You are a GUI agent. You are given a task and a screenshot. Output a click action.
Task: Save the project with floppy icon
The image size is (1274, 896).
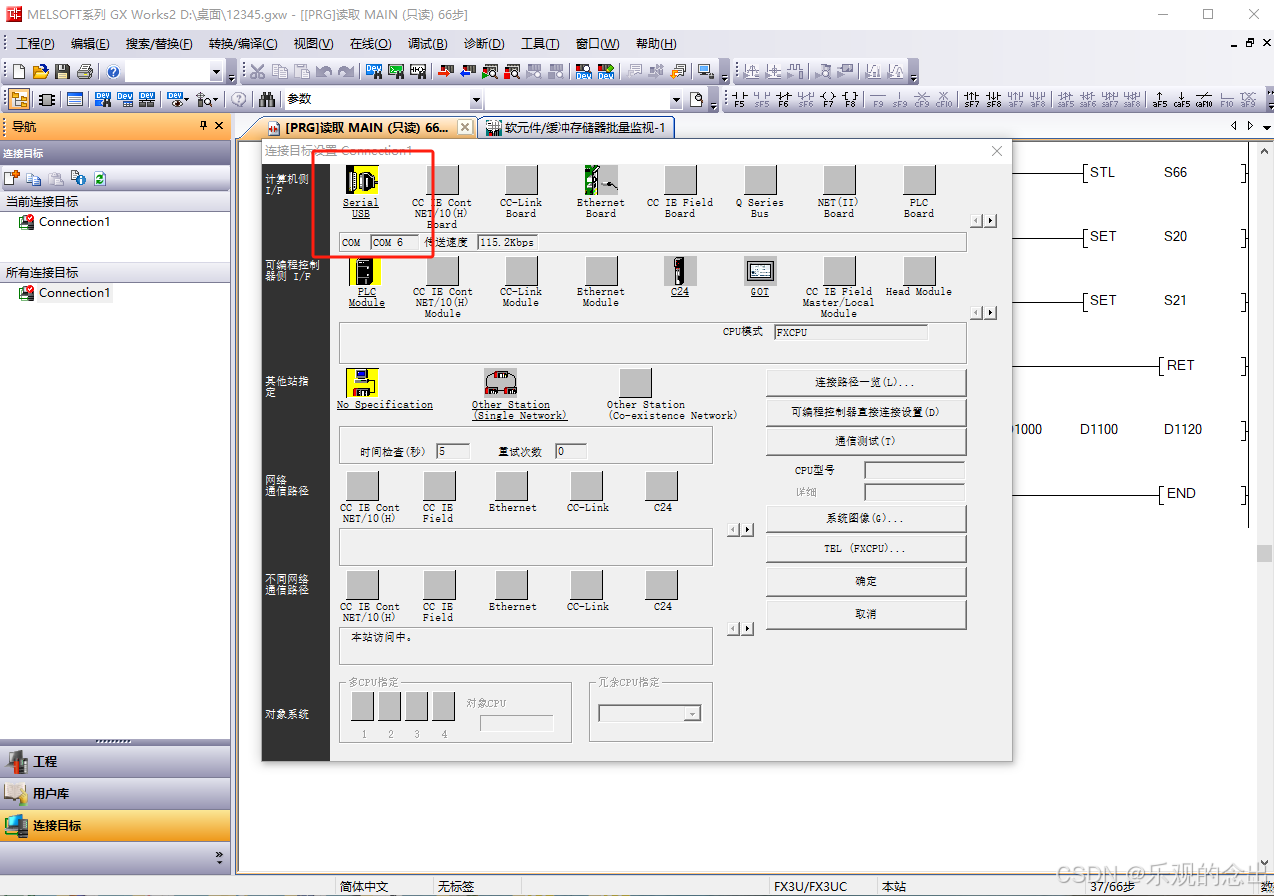pos(62,72)
